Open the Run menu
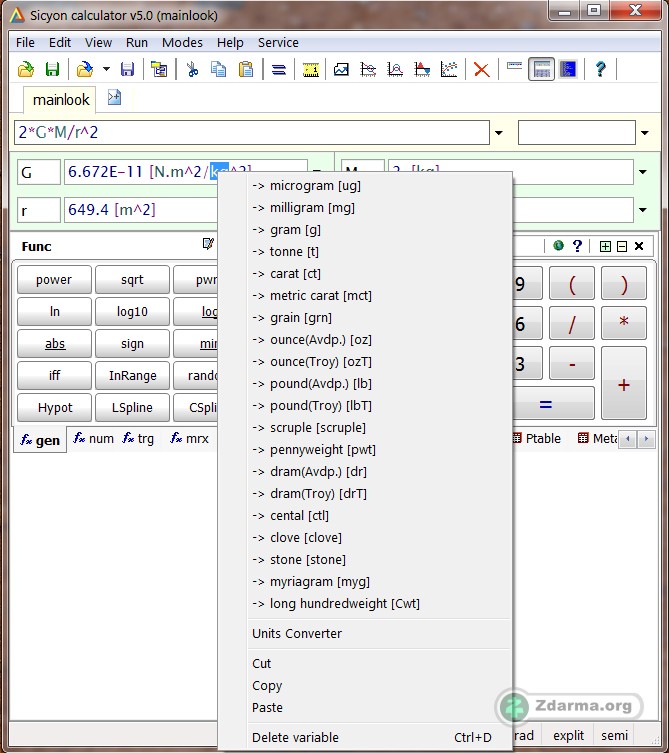669x753 pixels. (136, 43)
